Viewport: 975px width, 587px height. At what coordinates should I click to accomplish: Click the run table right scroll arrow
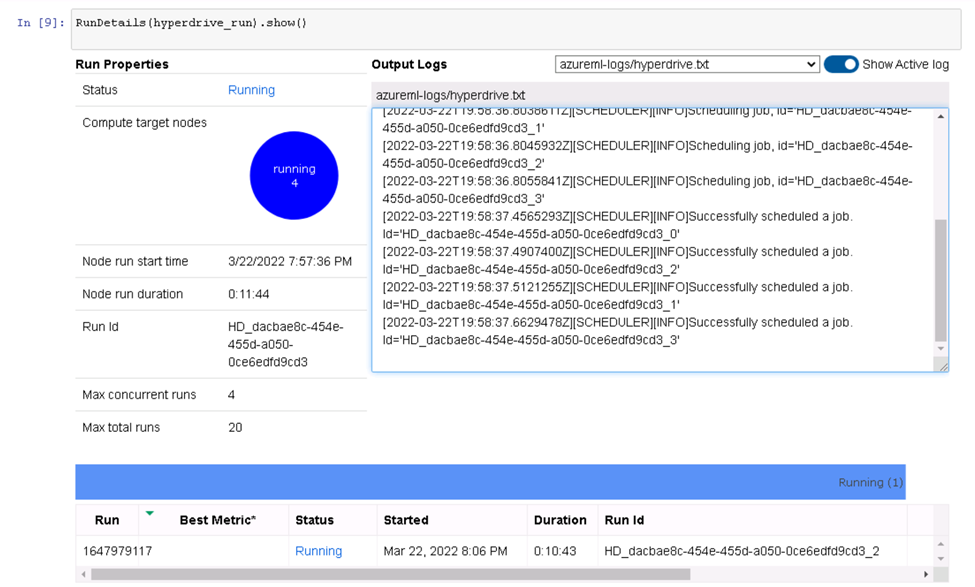click(x=925, y=574)
